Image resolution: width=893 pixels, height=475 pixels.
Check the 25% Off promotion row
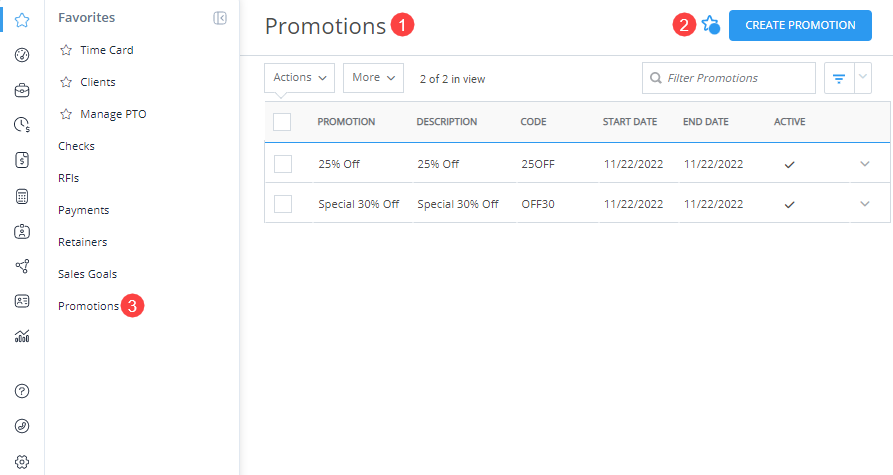[283, 164]
